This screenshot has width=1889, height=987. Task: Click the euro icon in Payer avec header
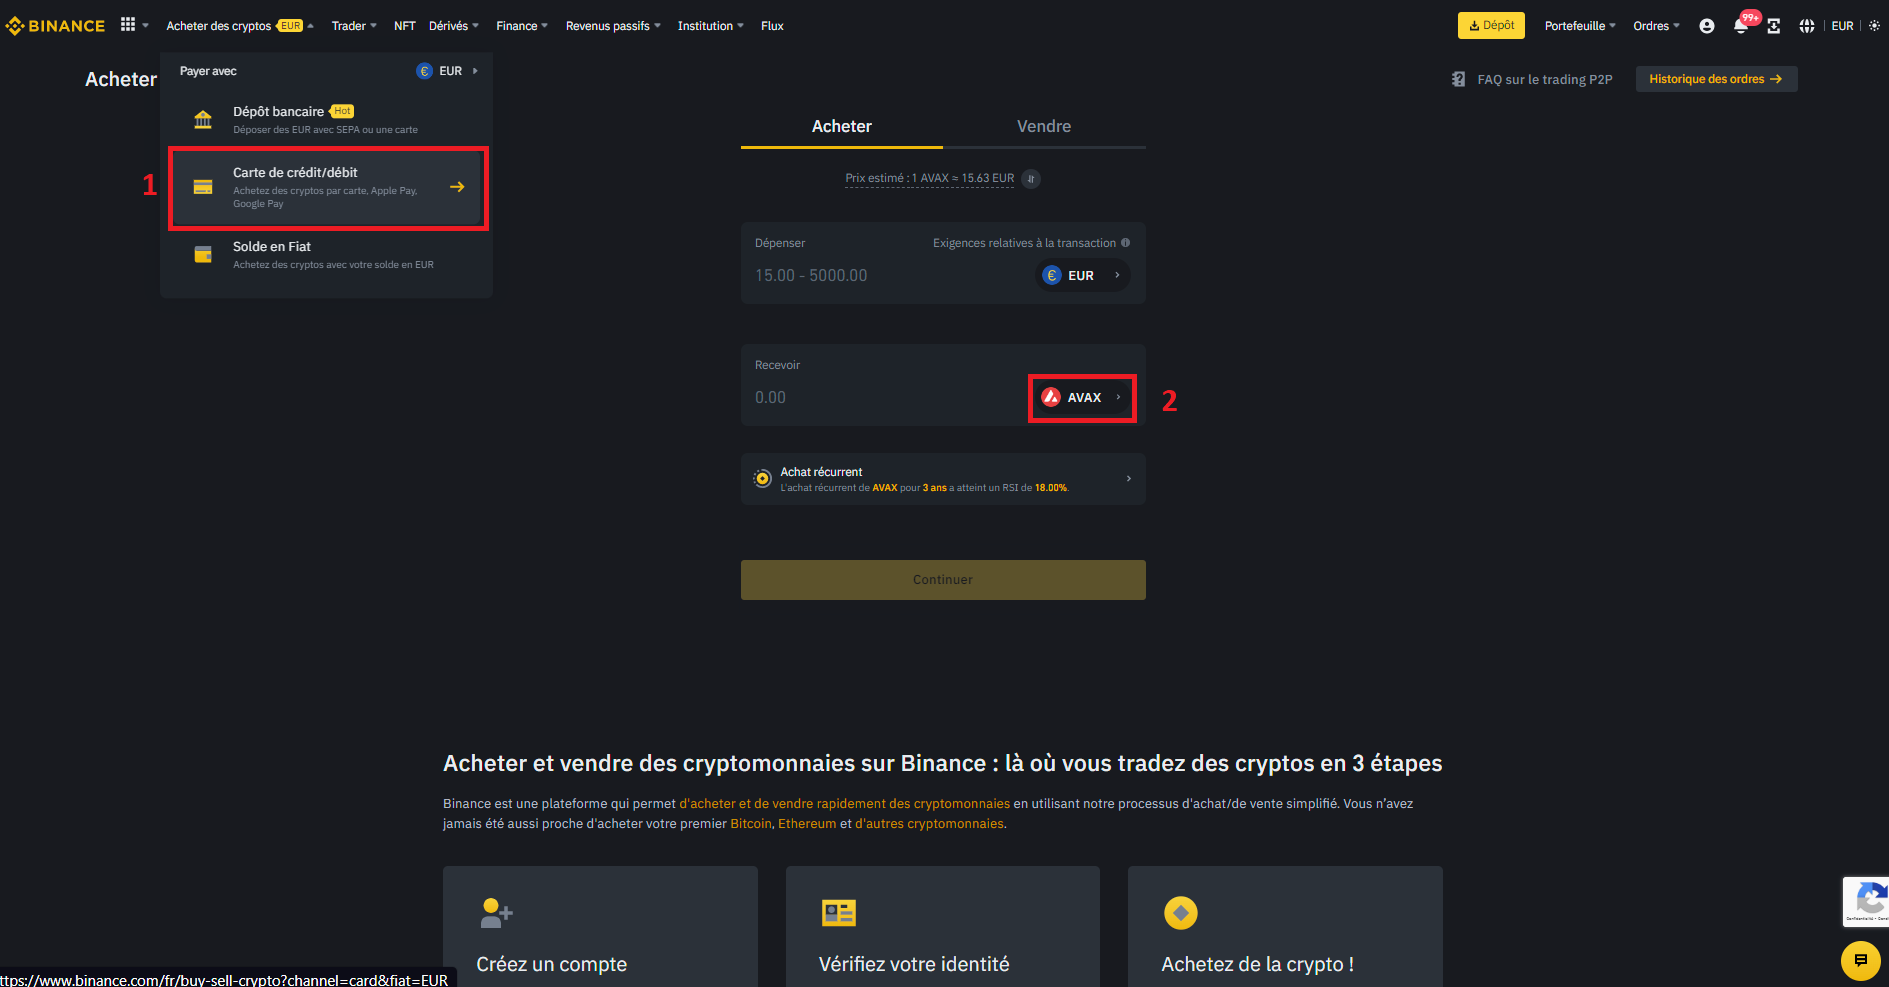pos(425,71)
